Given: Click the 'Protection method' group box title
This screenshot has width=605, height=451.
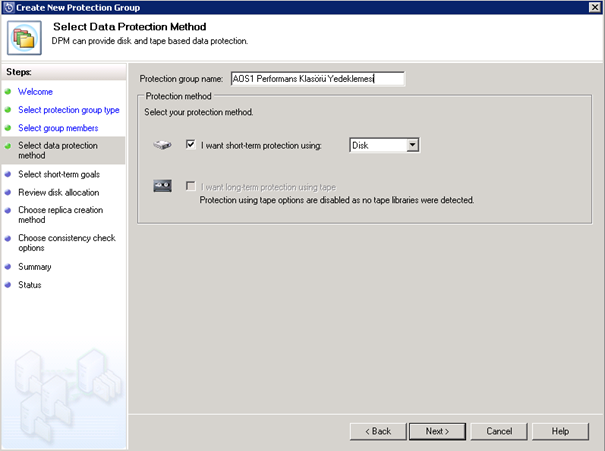Looking at the screenshot, I should click(179, 96).
